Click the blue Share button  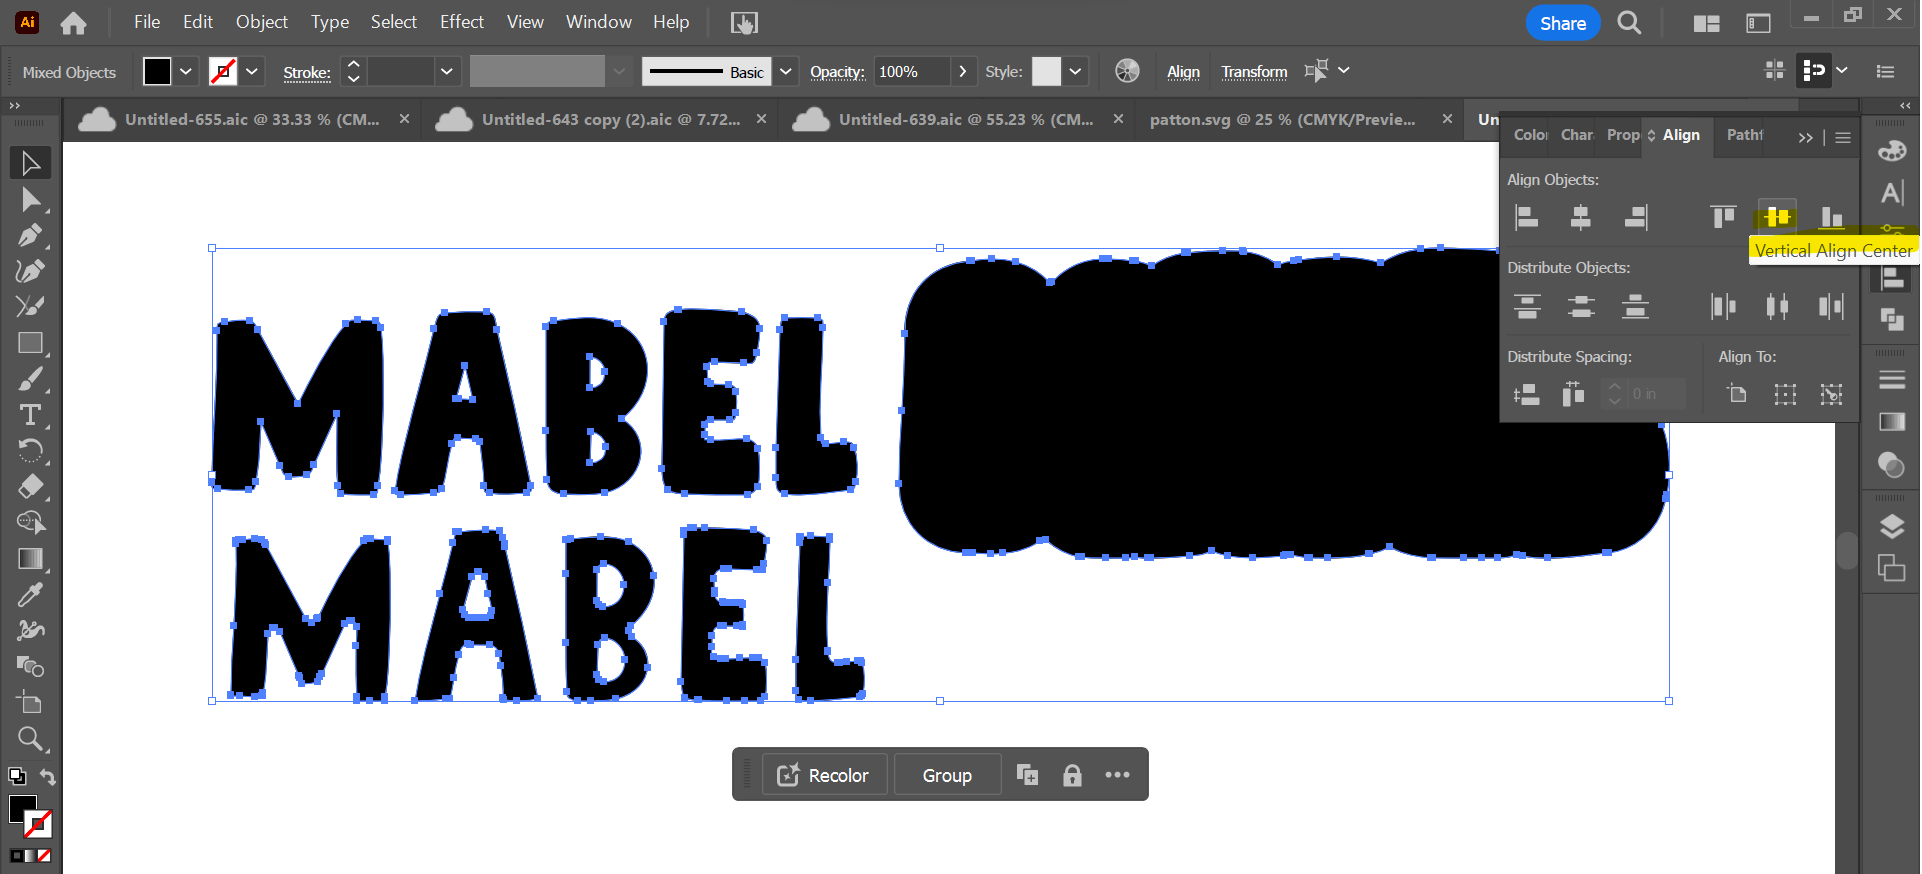coord(1562,23)
